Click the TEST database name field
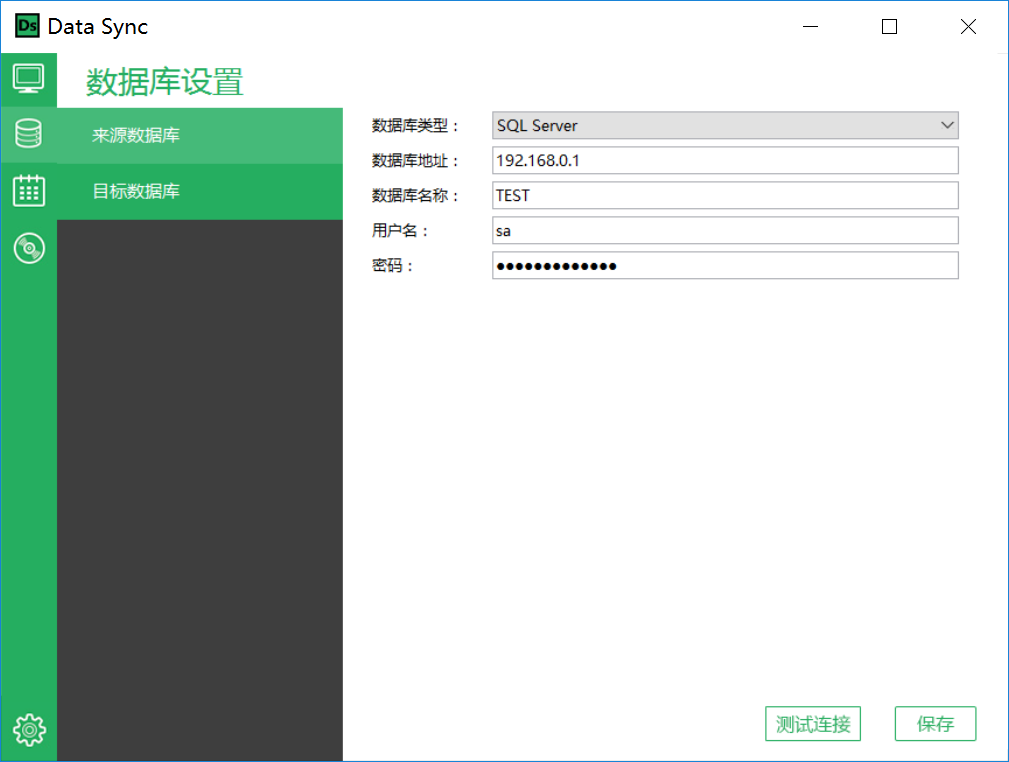1009x762 pixels. 724,195
